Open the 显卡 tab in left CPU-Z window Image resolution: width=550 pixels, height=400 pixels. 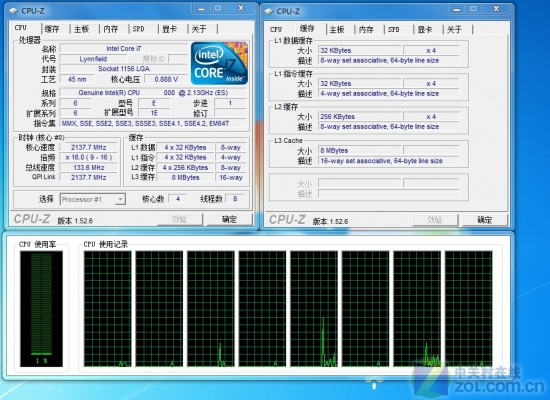[x=169, y=29]
